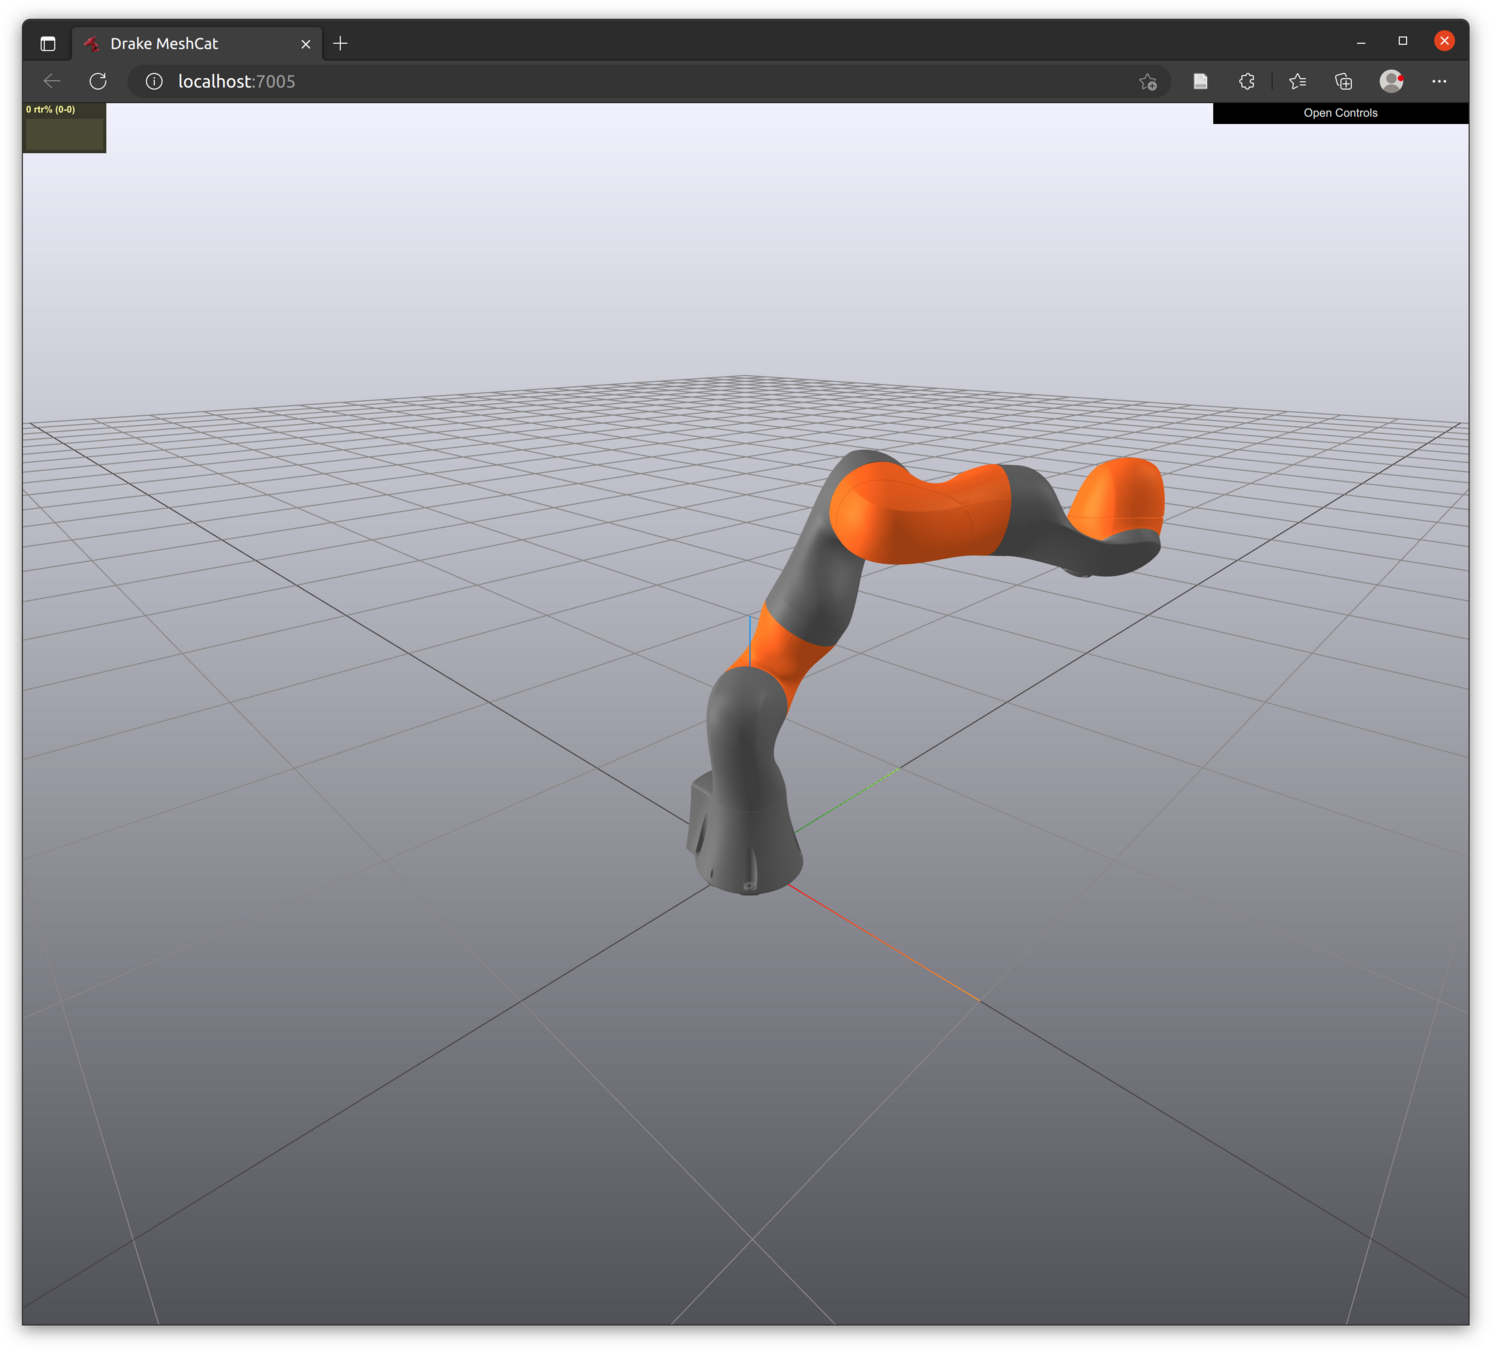Maximize the browser window

[x=1403, y=41]
